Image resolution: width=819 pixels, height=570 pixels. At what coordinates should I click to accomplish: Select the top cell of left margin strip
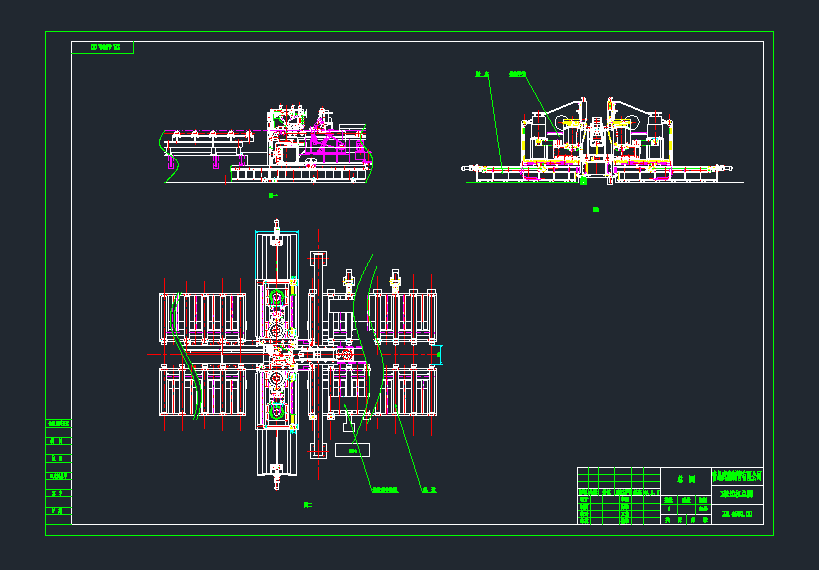coord(59,424)
